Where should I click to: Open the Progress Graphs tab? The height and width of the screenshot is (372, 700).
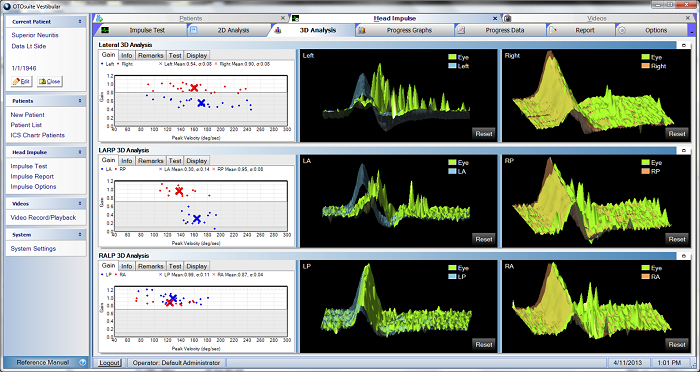[404, 30]
